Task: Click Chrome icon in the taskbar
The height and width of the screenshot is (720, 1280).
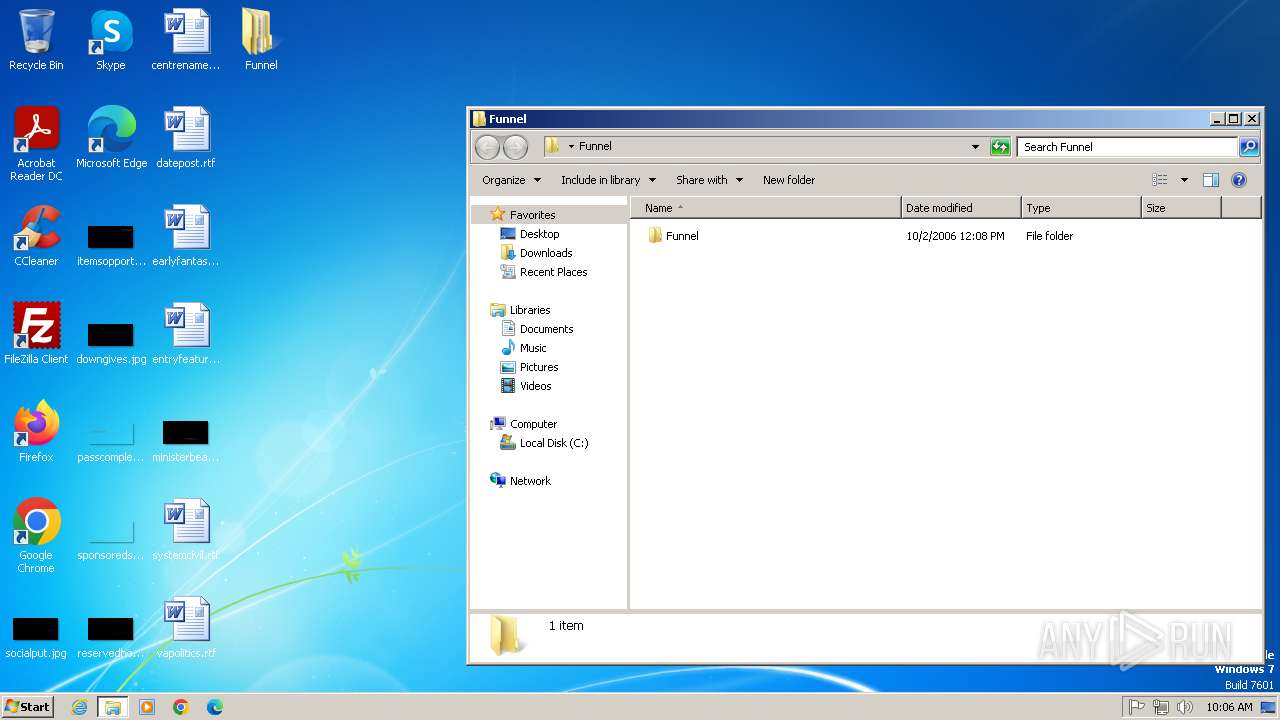Action: click(181, 707)
